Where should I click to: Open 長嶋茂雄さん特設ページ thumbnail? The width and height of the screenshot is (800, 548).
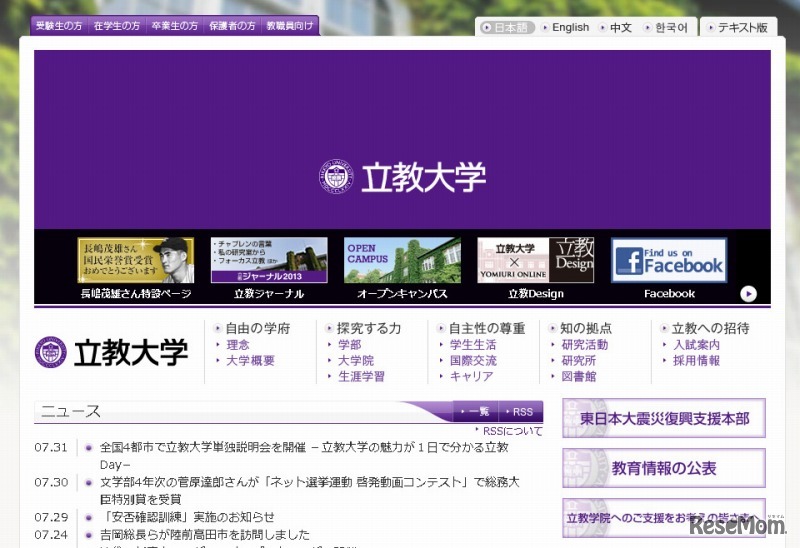coord(136,260)
